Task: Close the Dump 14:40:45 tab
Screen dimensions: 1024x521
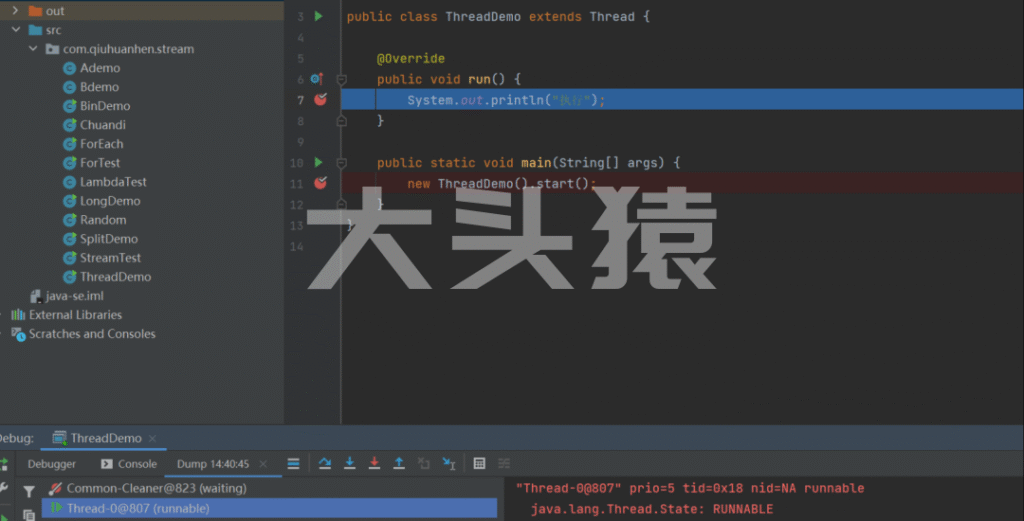Action: point(263,464)
